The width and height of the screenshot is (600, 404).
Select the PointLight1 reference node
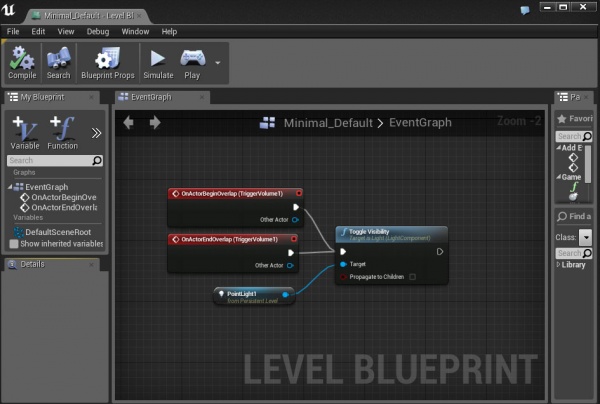(x=254, y=296)
